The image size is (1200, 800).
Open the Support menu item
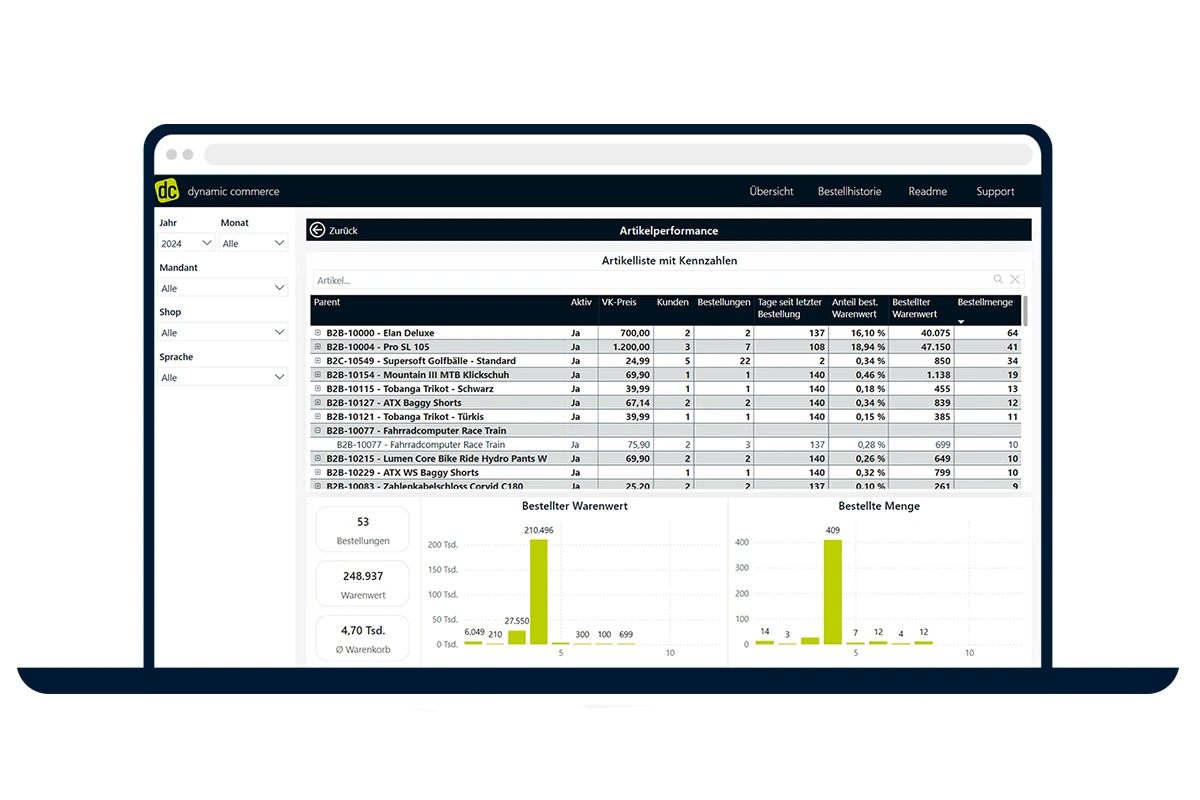pos(995,191)
